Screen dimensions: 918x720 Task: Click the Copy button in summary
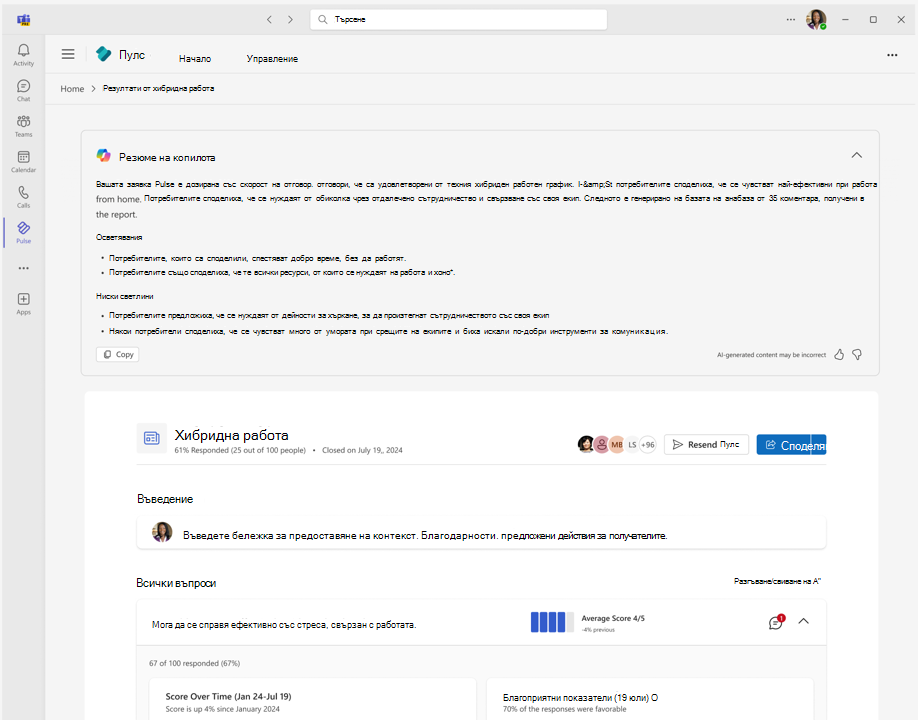click(x=117, y=354)
